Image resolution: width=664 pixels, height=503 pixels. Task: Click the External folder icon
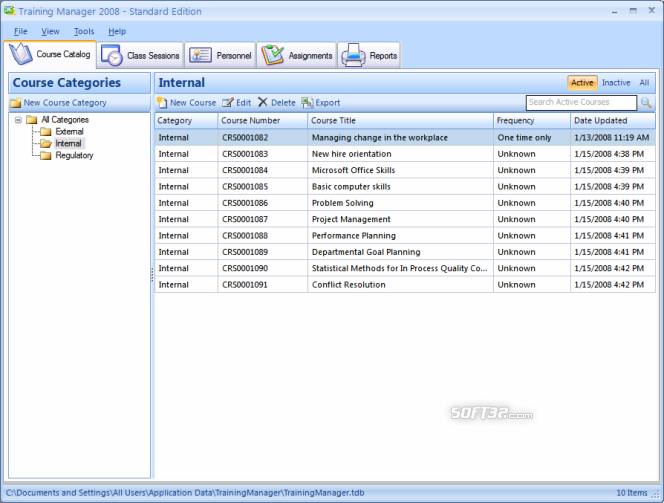point(46,132)
